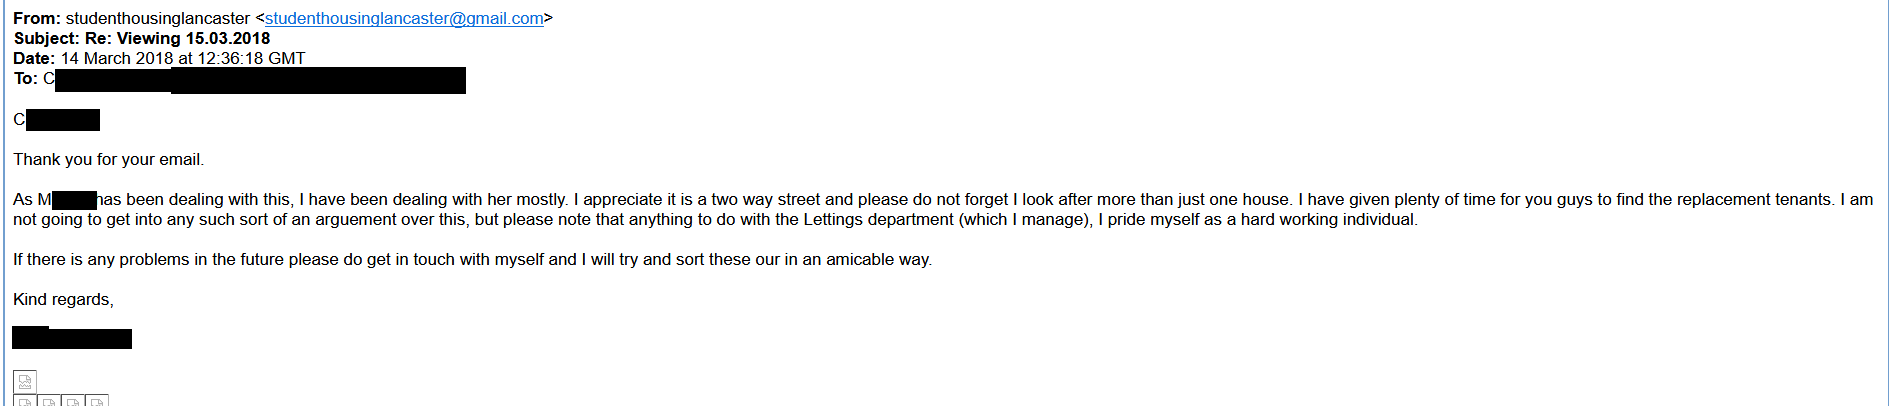Click the redacted signature block under Kind regards
Viewport: 1889px width, 406px height.
tap(72, 338)
